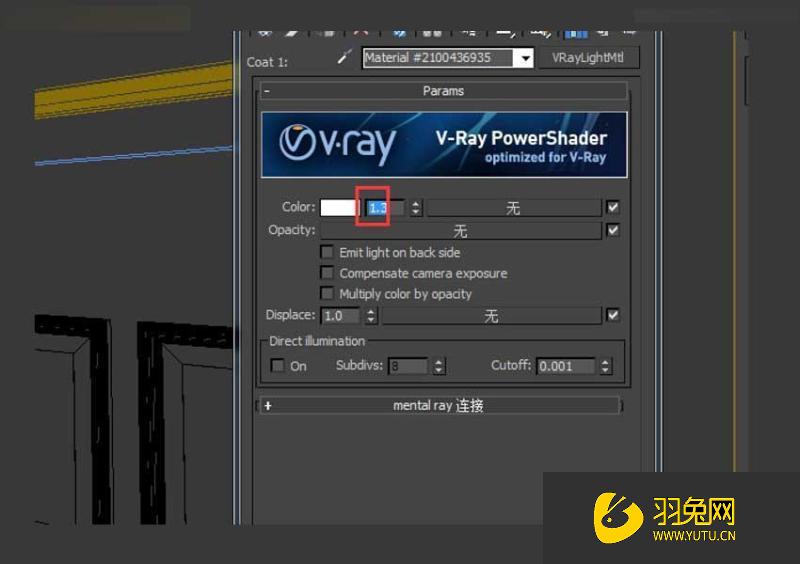Screen dimensions: 800x564
Task: Toggle the Opacity map checkbox
Action: click(x=613, y=230)
